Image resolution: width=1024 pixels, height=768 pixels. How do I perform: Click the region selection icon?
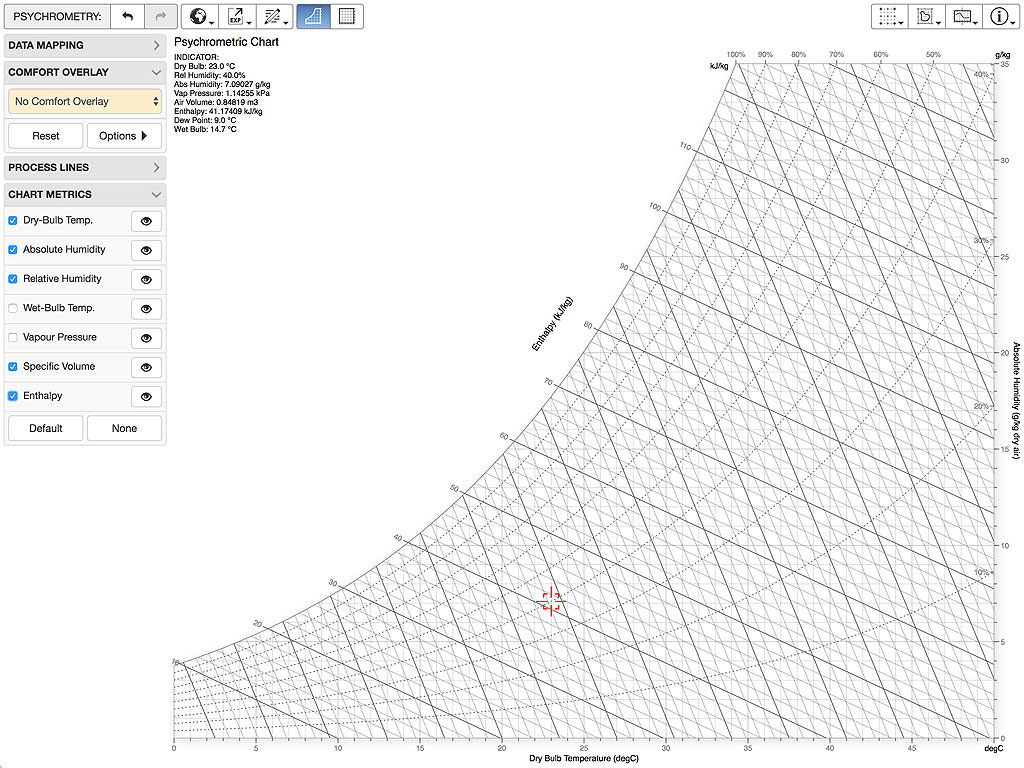923,16
